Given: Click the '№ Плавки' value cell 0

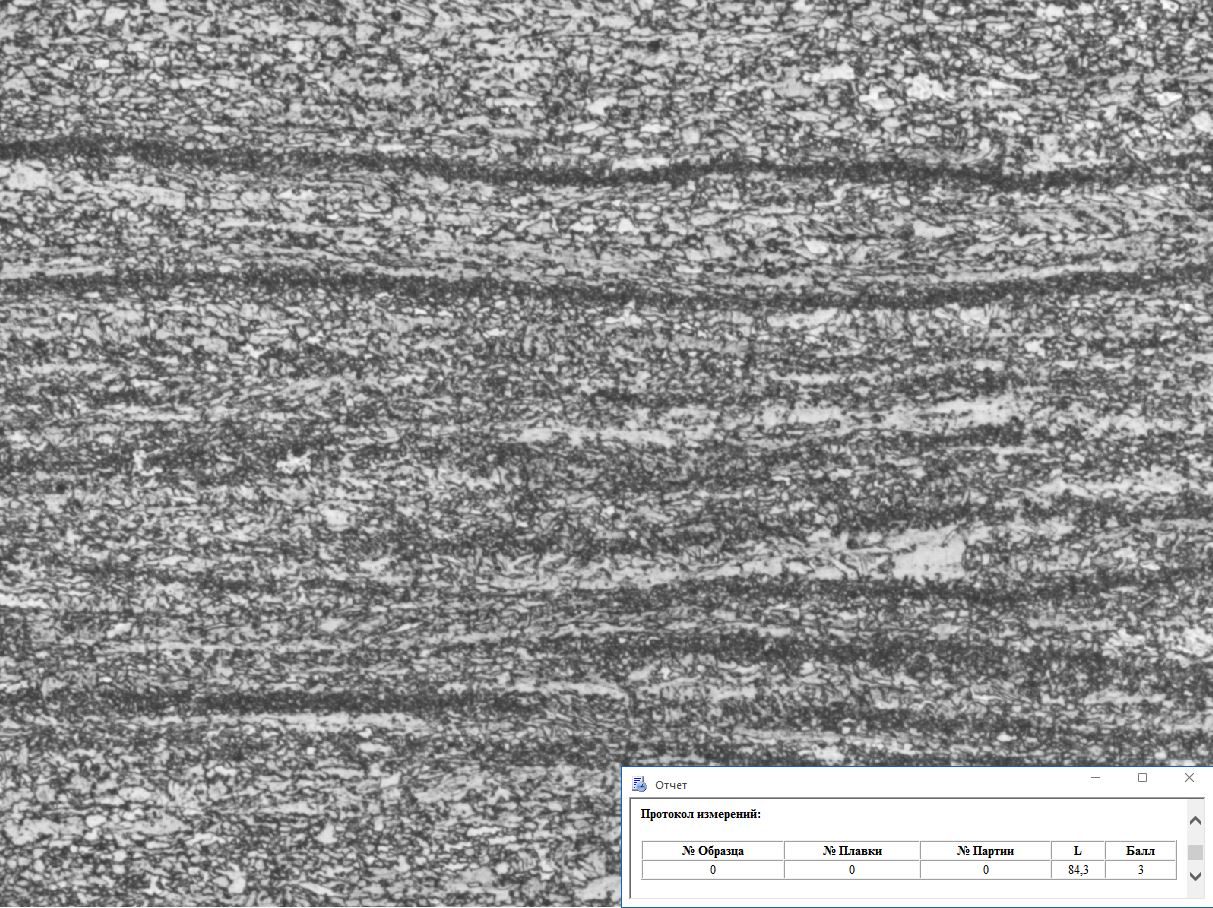Looking at the screenshot, I should point(852,870).
